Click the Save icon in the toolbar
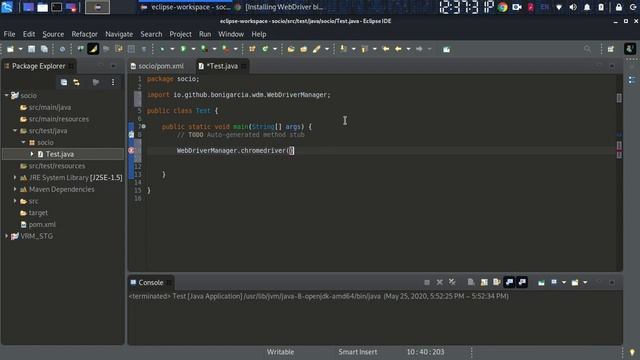The image size is (640, 360). pos(31,49)
